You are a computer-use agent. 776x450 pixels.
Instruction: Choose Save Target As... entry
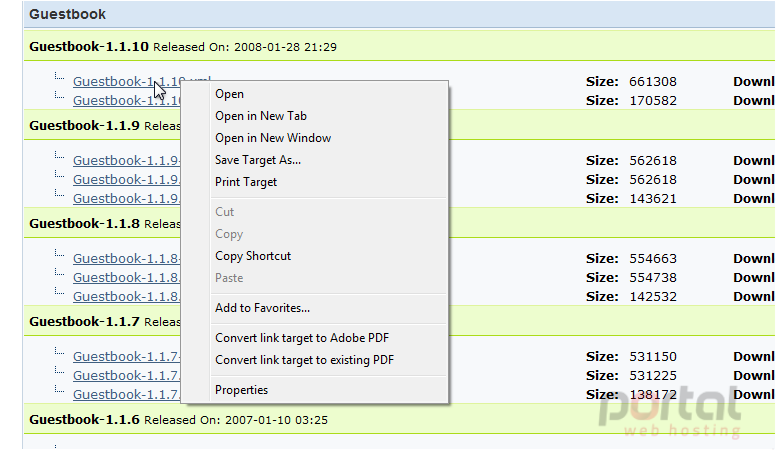click(x=258, y=160)
